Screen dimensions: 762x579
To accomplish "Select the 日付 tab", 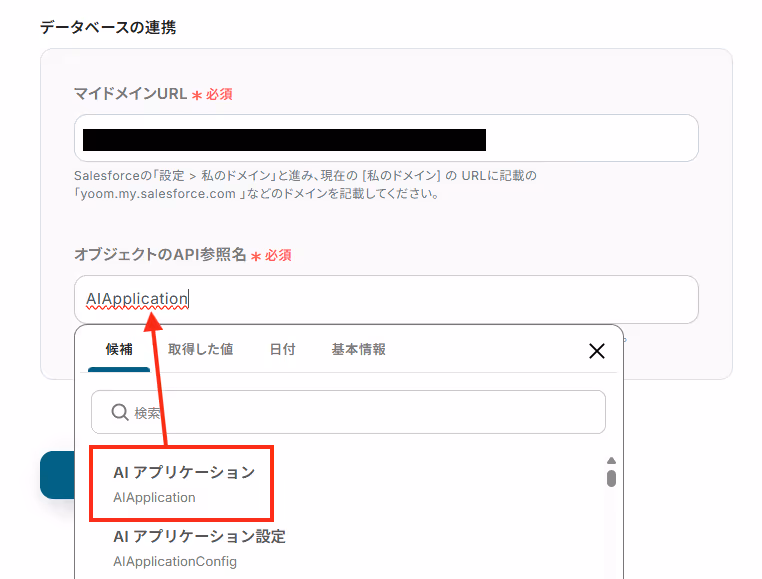I will coord(282,349).
